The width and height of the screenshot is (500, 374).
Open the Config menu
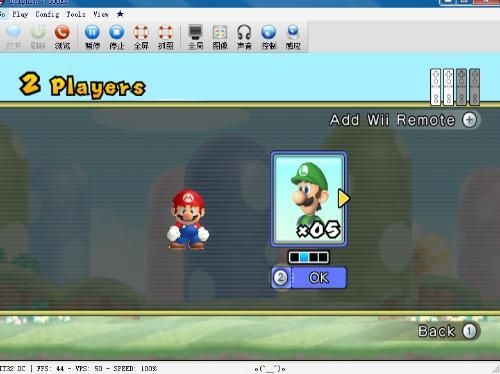pos(47,14)
